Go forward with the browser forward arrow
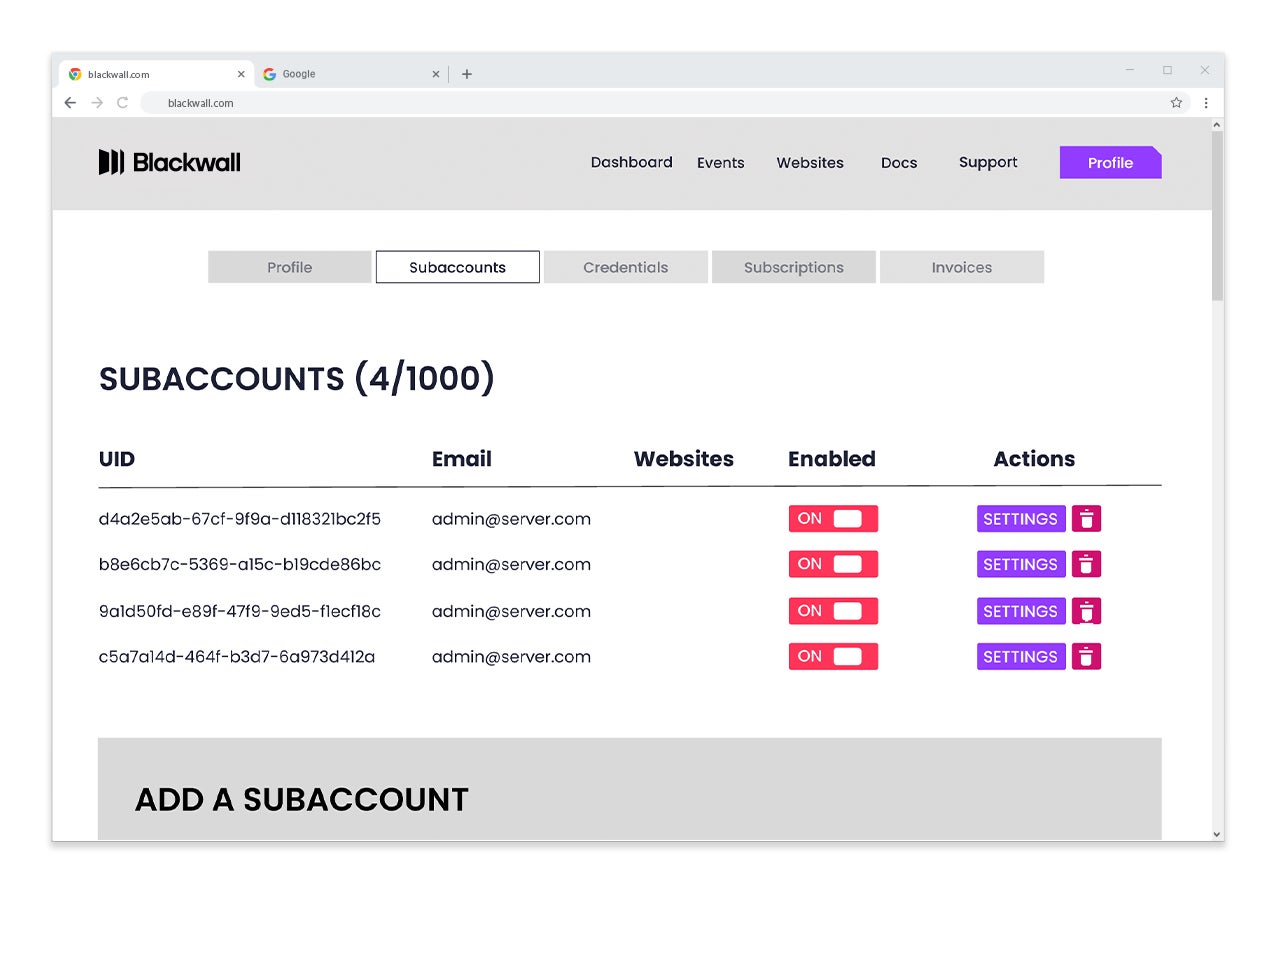Viewport: 1280px width, 960px height. coord(97,102)
